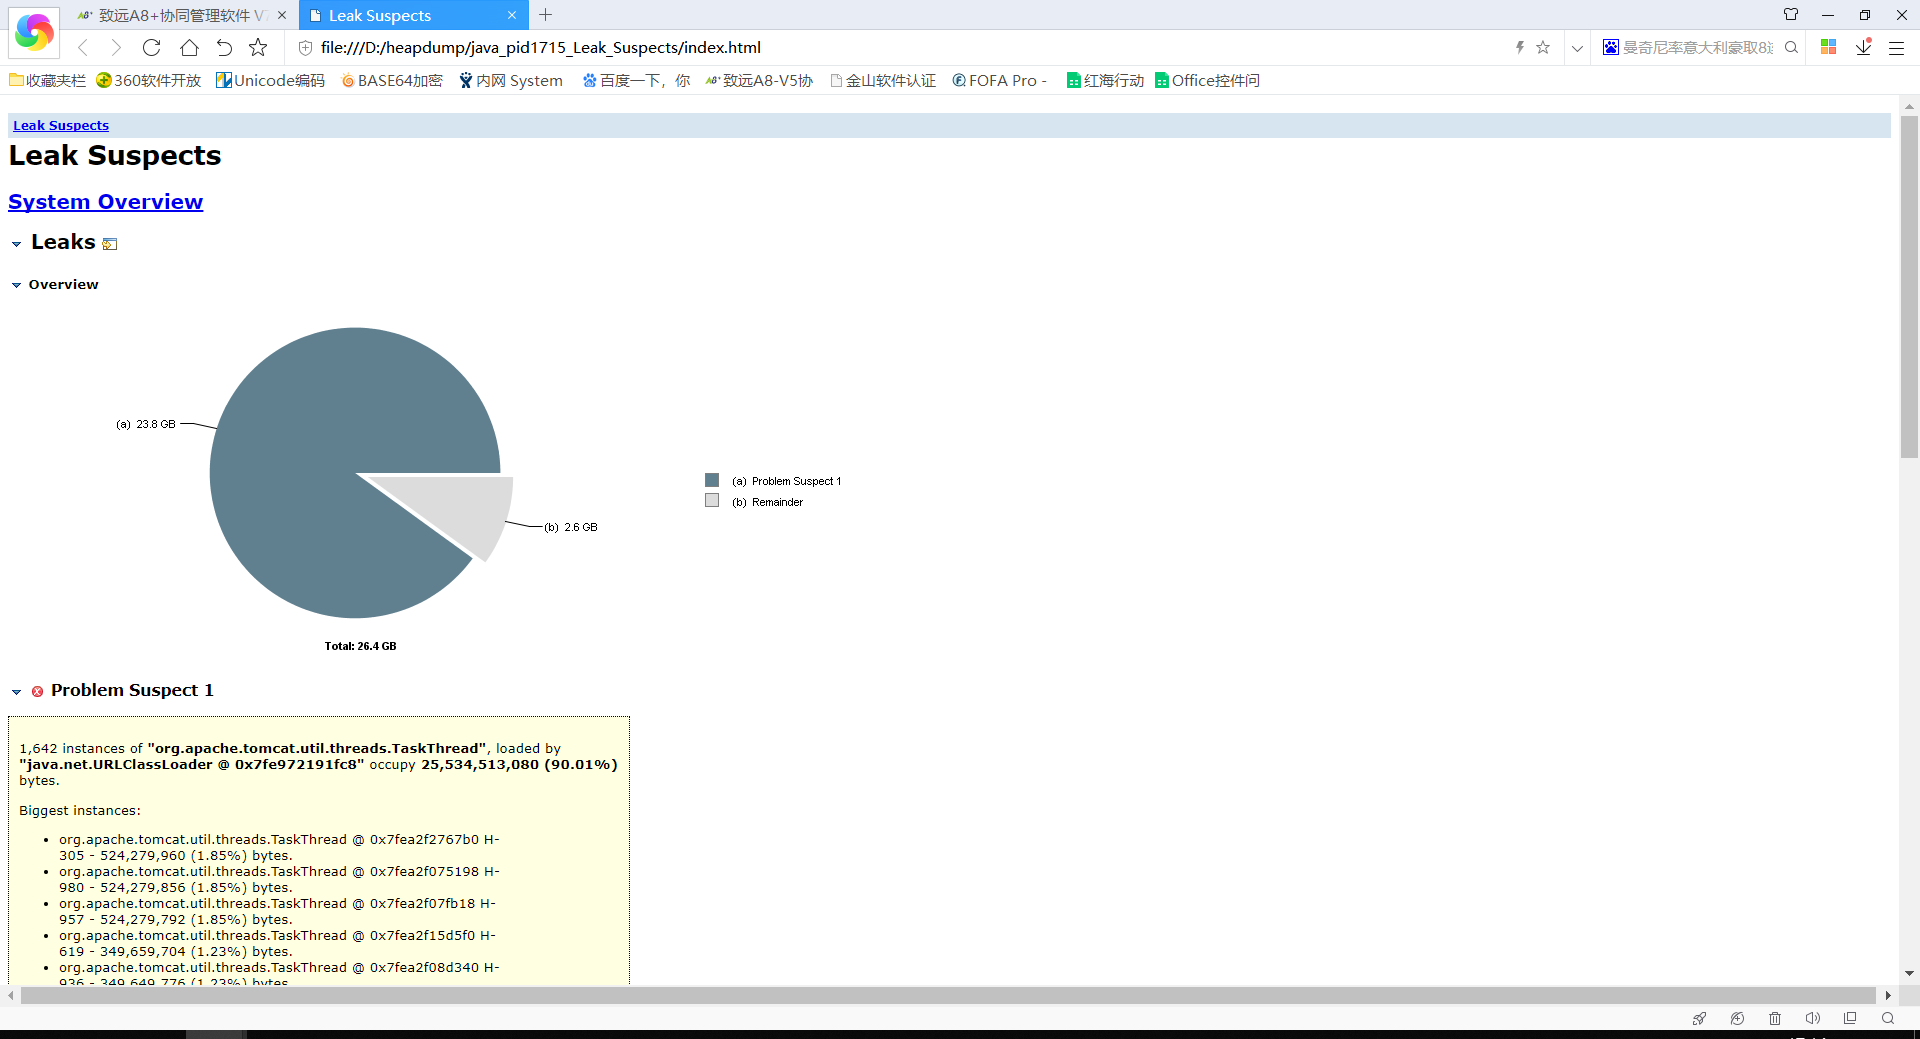Open the 360软件开放 bookmark
This screenshot has width=1920, height=1039.
(149, 80)
